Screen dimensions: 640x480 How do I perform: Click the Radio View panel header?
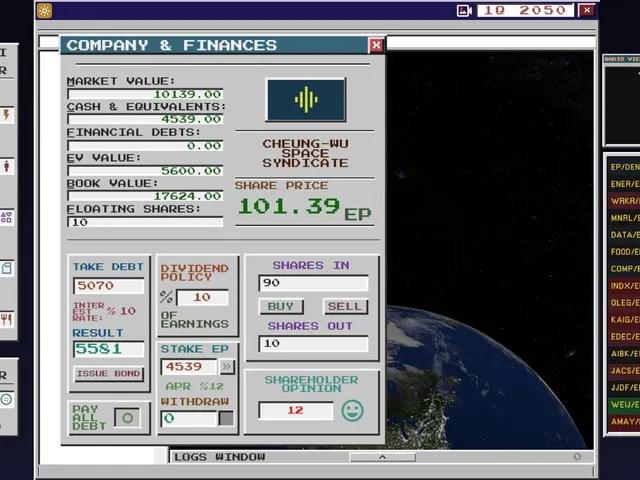[622, 59]
